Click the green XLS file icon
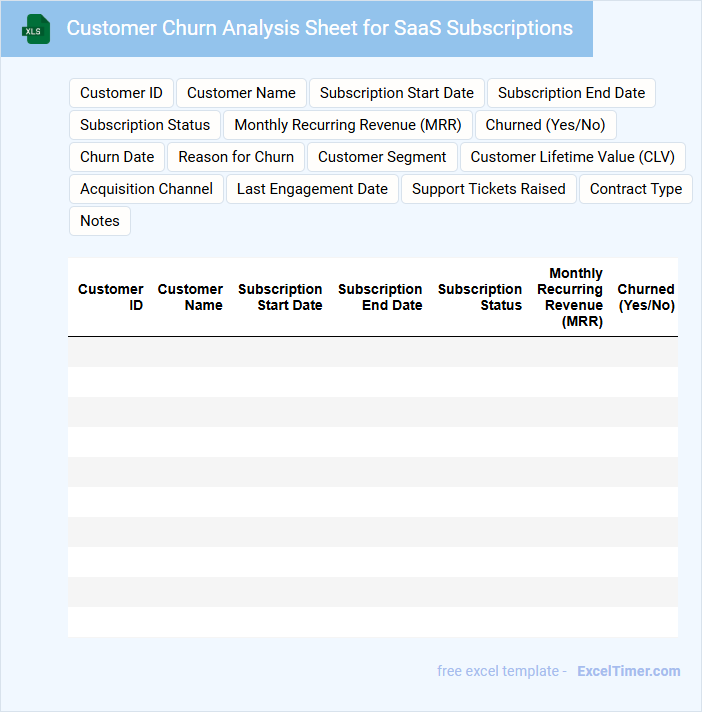Screen dimensions: 702x712 (x=36, y=29)
